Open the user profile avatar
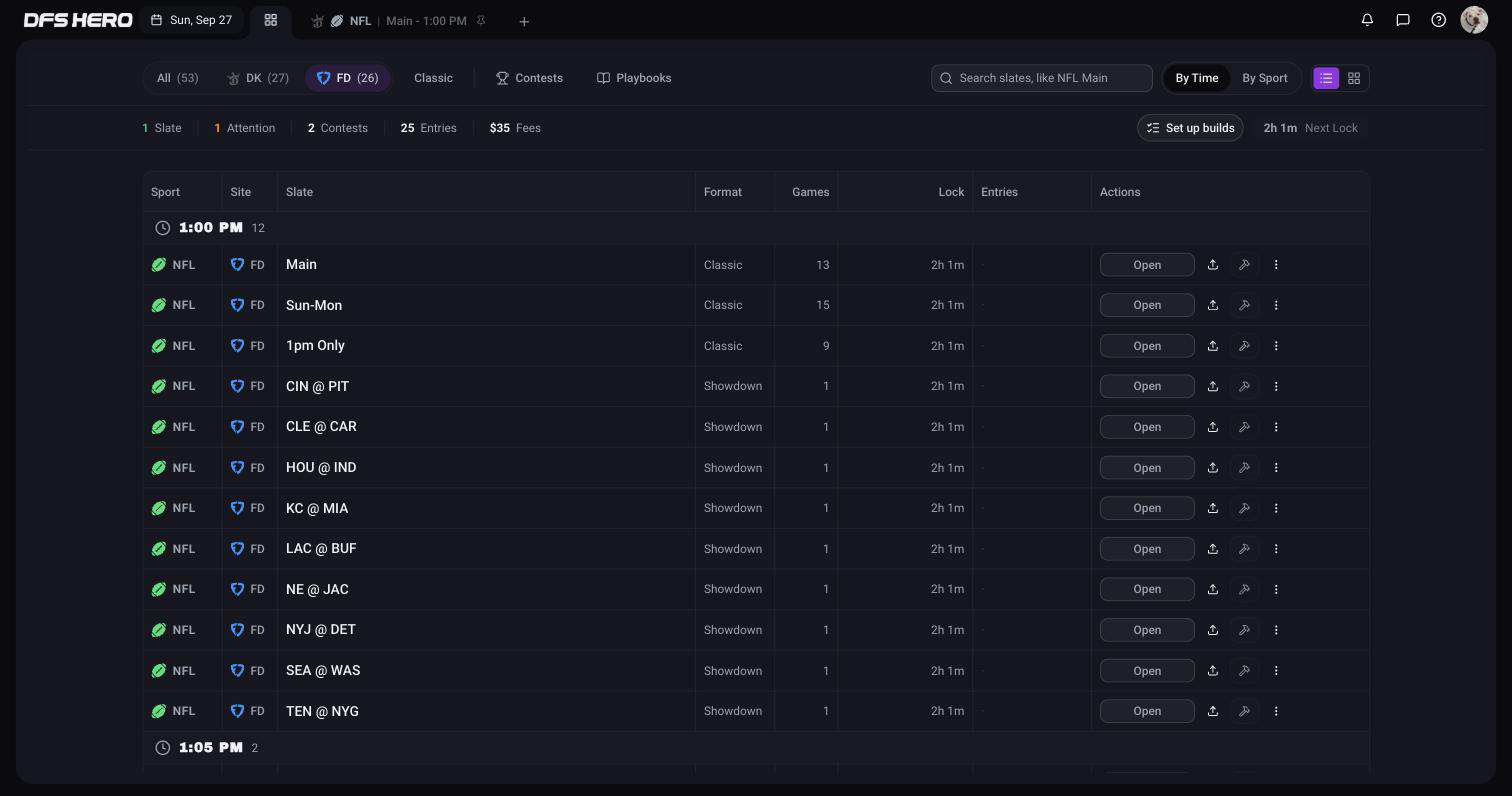Image resolution: width=1512 pixels, height=796 pixels. (1474, 20)
